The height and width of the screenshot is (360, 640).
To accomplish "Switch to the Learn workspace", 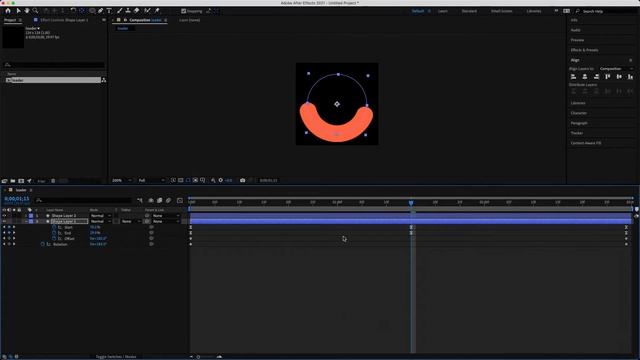I will pos(443,11).
